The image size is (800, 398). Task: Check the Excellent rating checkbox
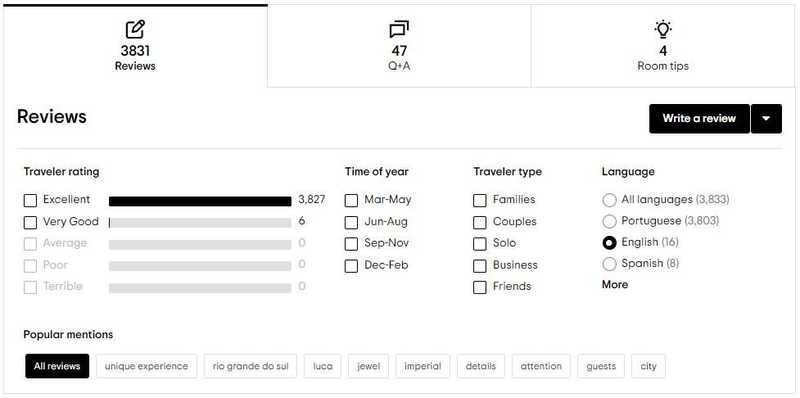click(31, 201)
